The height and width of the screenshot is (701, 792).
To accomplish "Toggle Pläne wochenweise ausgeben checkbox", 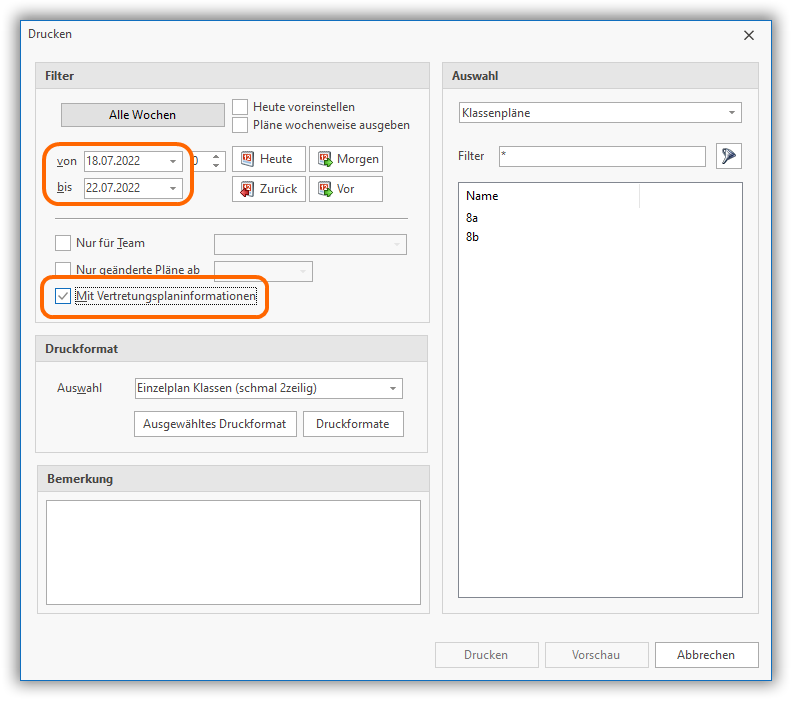I will (x=240, y=125).
